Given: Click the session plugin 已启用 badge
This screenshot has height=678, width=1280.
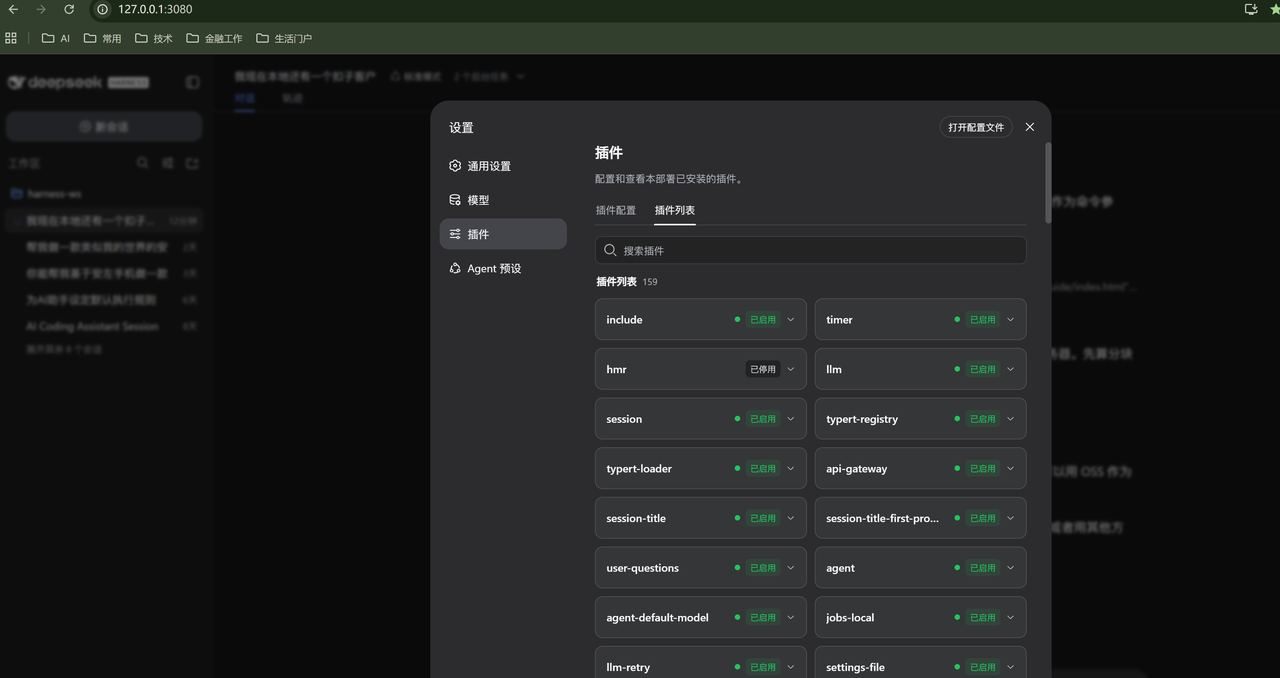Looking at the screenshot, I should [762, 419].
